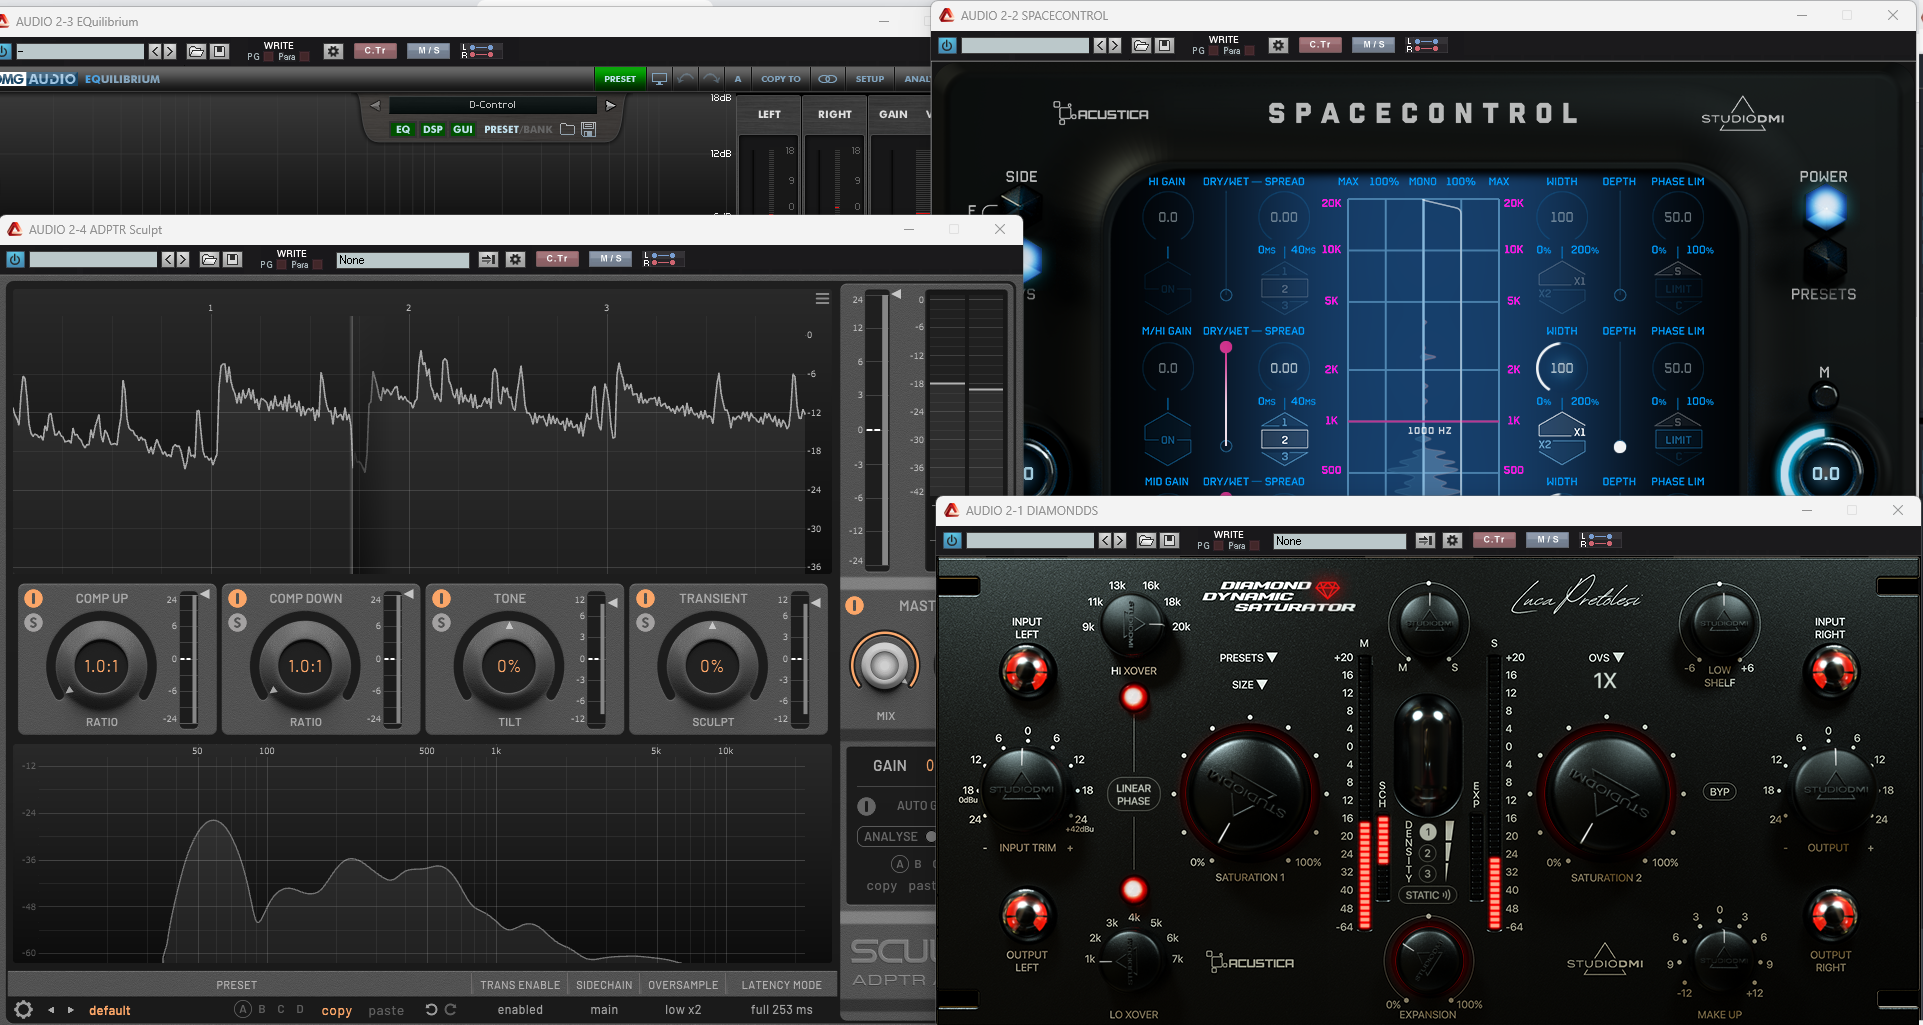This screenshot has height=1025, width=1923.
Task: Click the save preset icon in DIAMONDDS toolbar
Action: pos(1169,541)
